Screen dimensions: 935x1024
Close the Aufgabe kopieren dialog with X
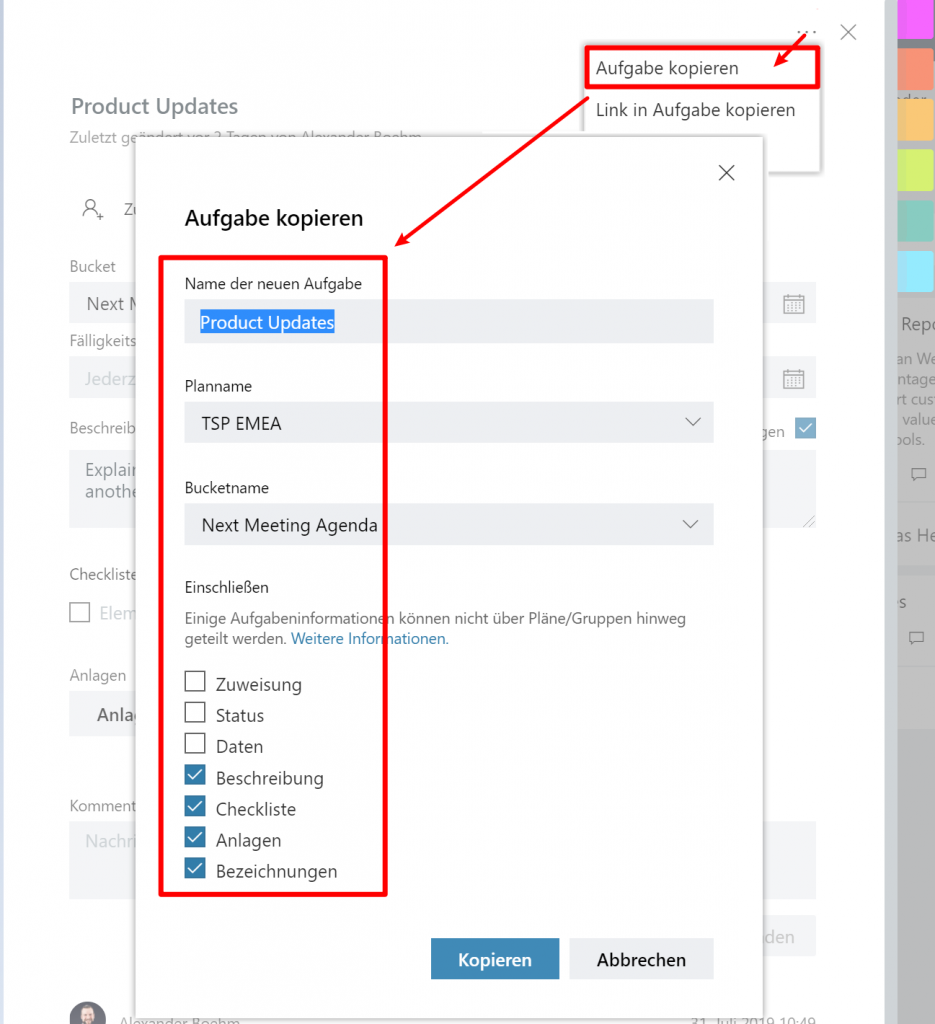pyautogui.click(x=727, y=173)
